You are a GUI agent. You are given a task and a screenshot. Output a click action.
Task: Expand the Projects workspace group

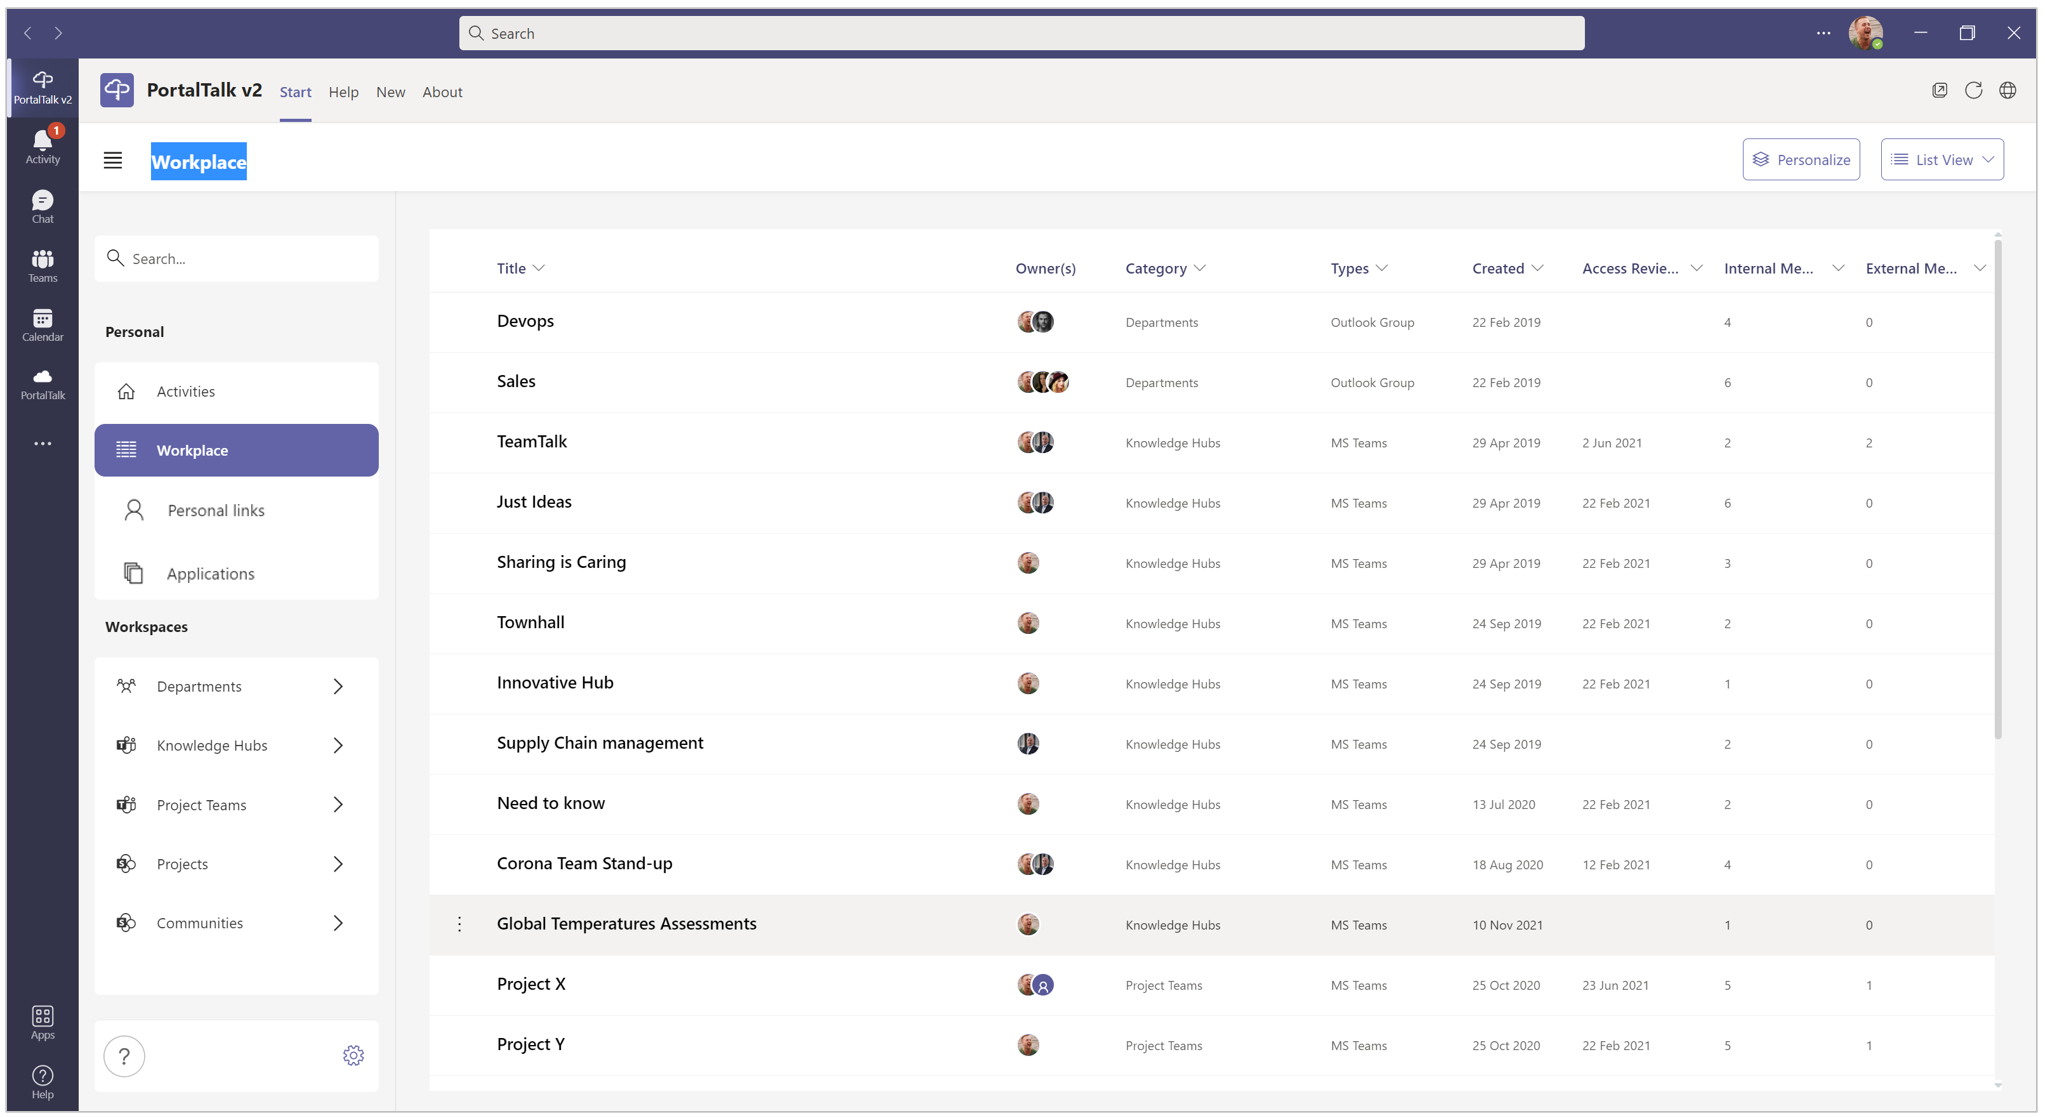point(338,864)
